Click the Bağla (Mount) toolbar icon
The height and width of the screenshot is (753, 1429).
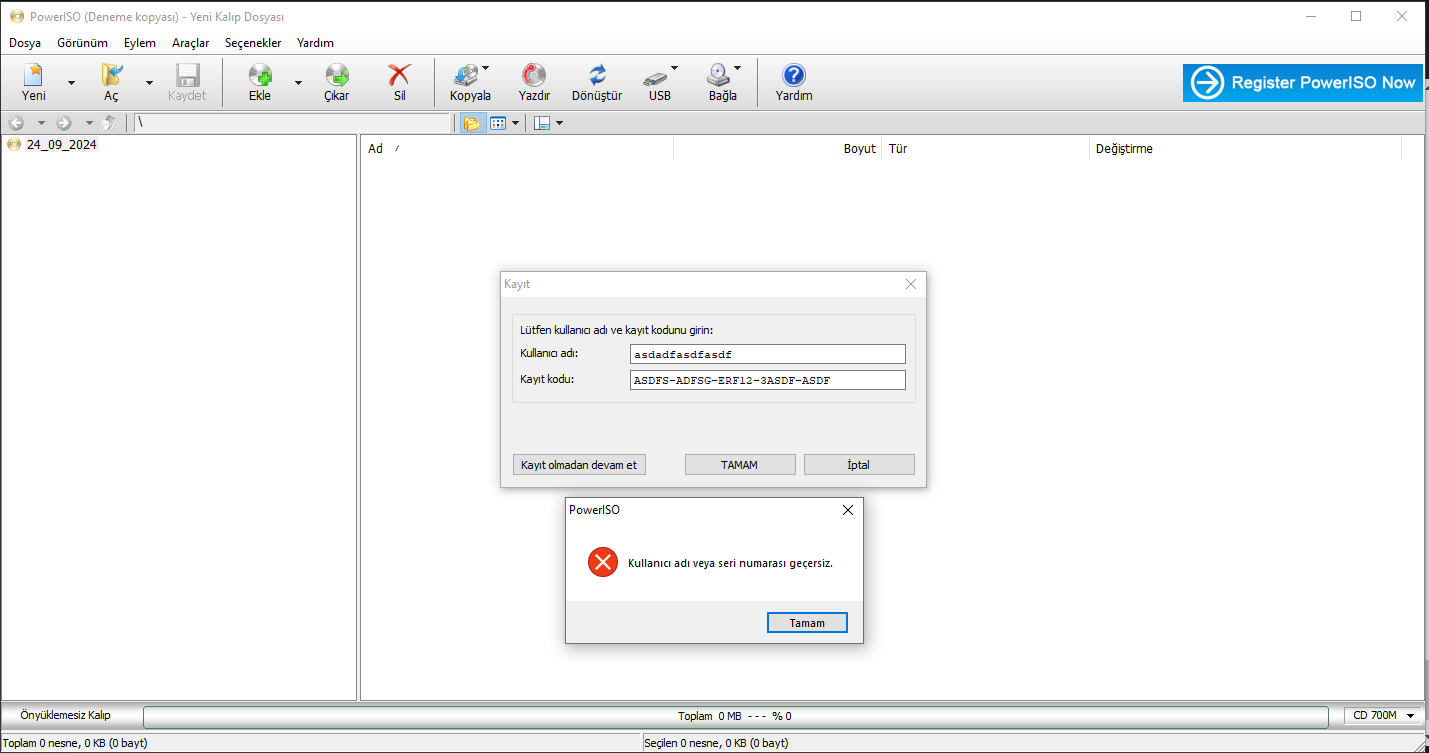pyautogui.click(x=723, y=82)
